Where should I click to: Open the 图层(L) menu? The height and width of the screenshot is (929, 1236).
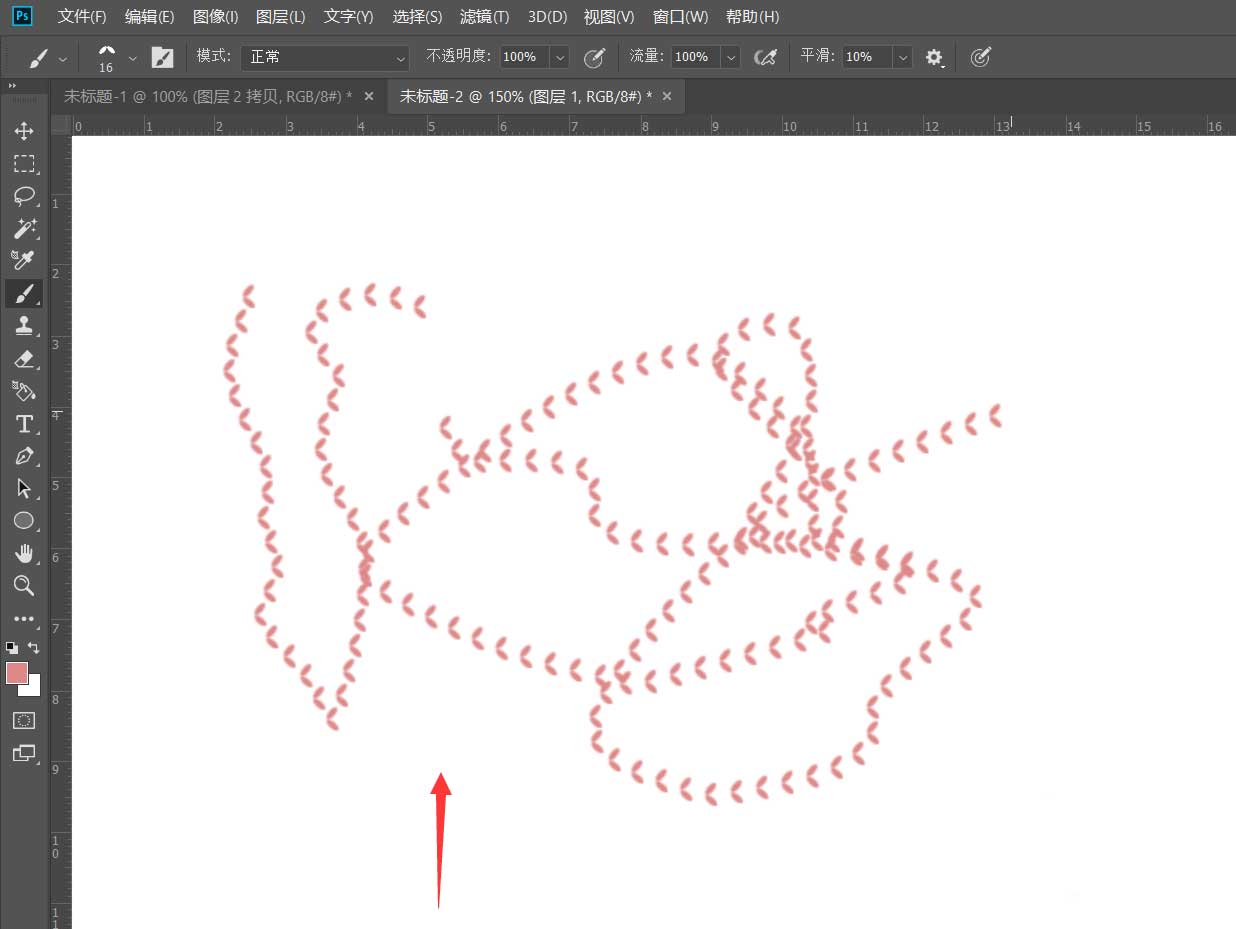pyautogui.click(x=280, y=17)
